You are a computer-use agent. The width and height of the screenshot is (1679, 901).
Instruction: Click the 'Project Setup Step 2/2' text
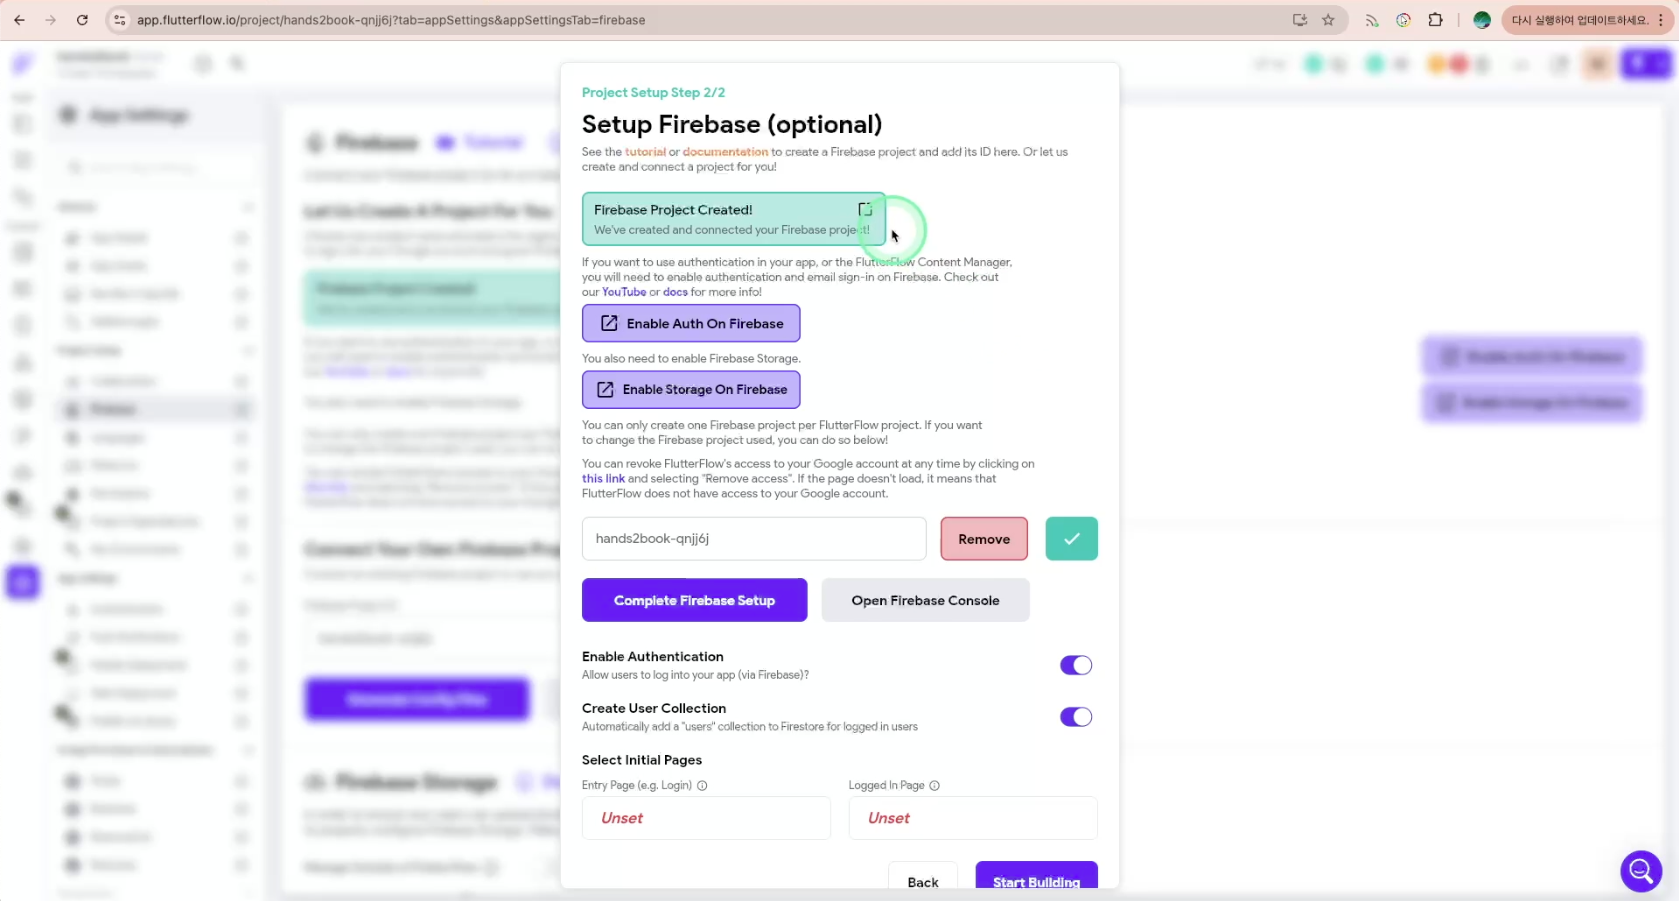pos(653,93)
